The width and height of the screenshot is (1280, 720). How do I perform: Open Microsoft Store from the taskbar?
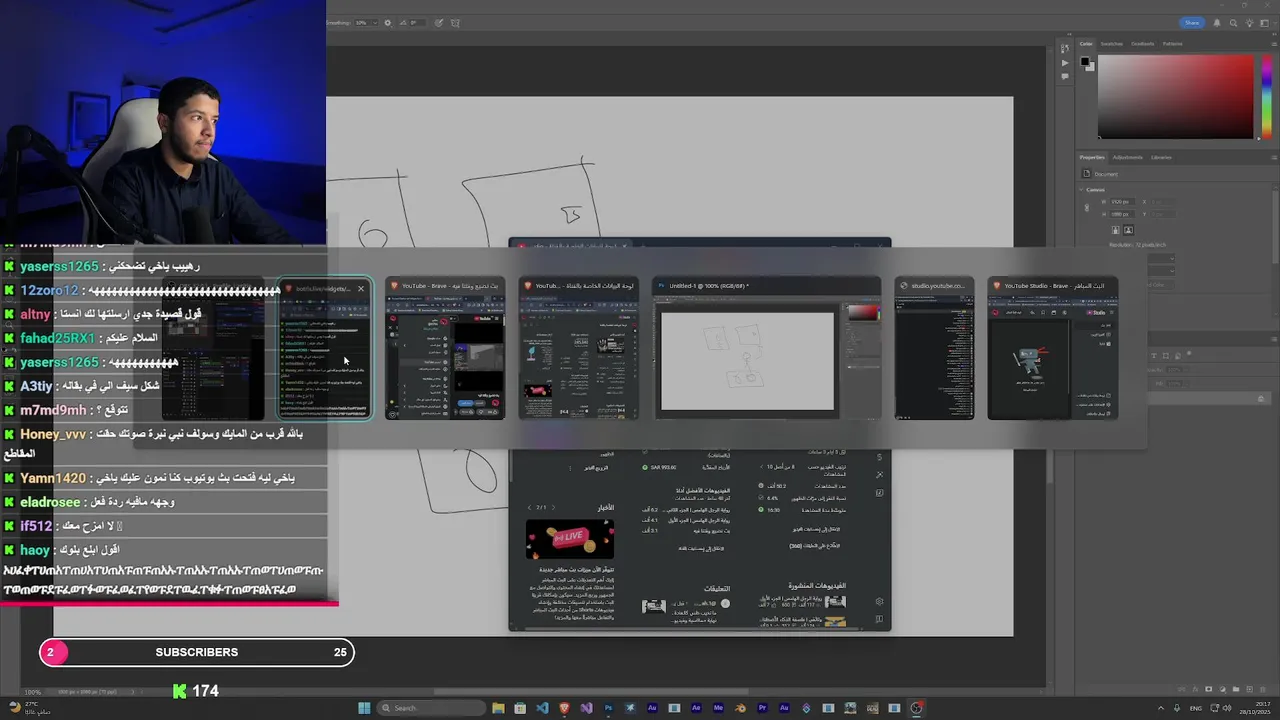pos(520,708)
